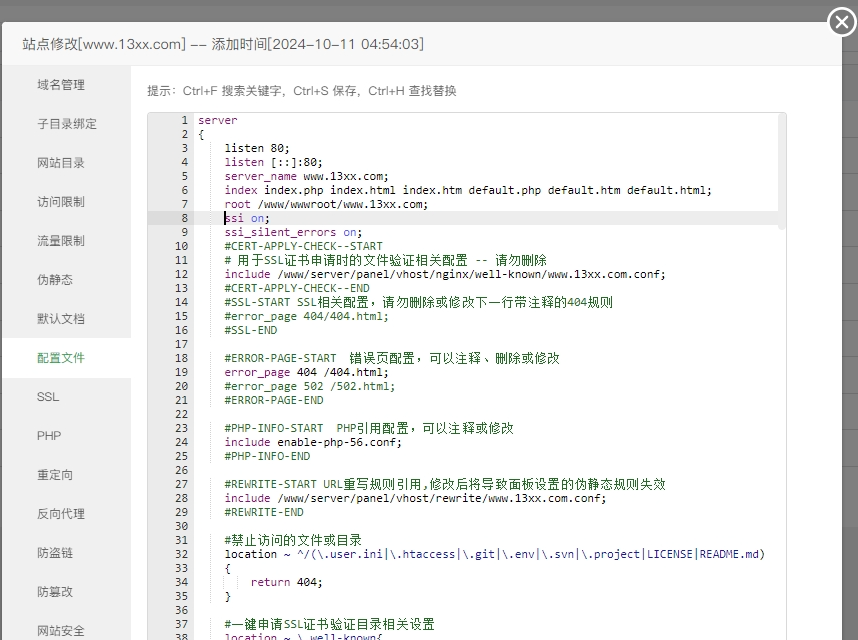Go to the 防篡改 tab
The width and height of the screenshot is (858, 640).
(x=55, y=592)
